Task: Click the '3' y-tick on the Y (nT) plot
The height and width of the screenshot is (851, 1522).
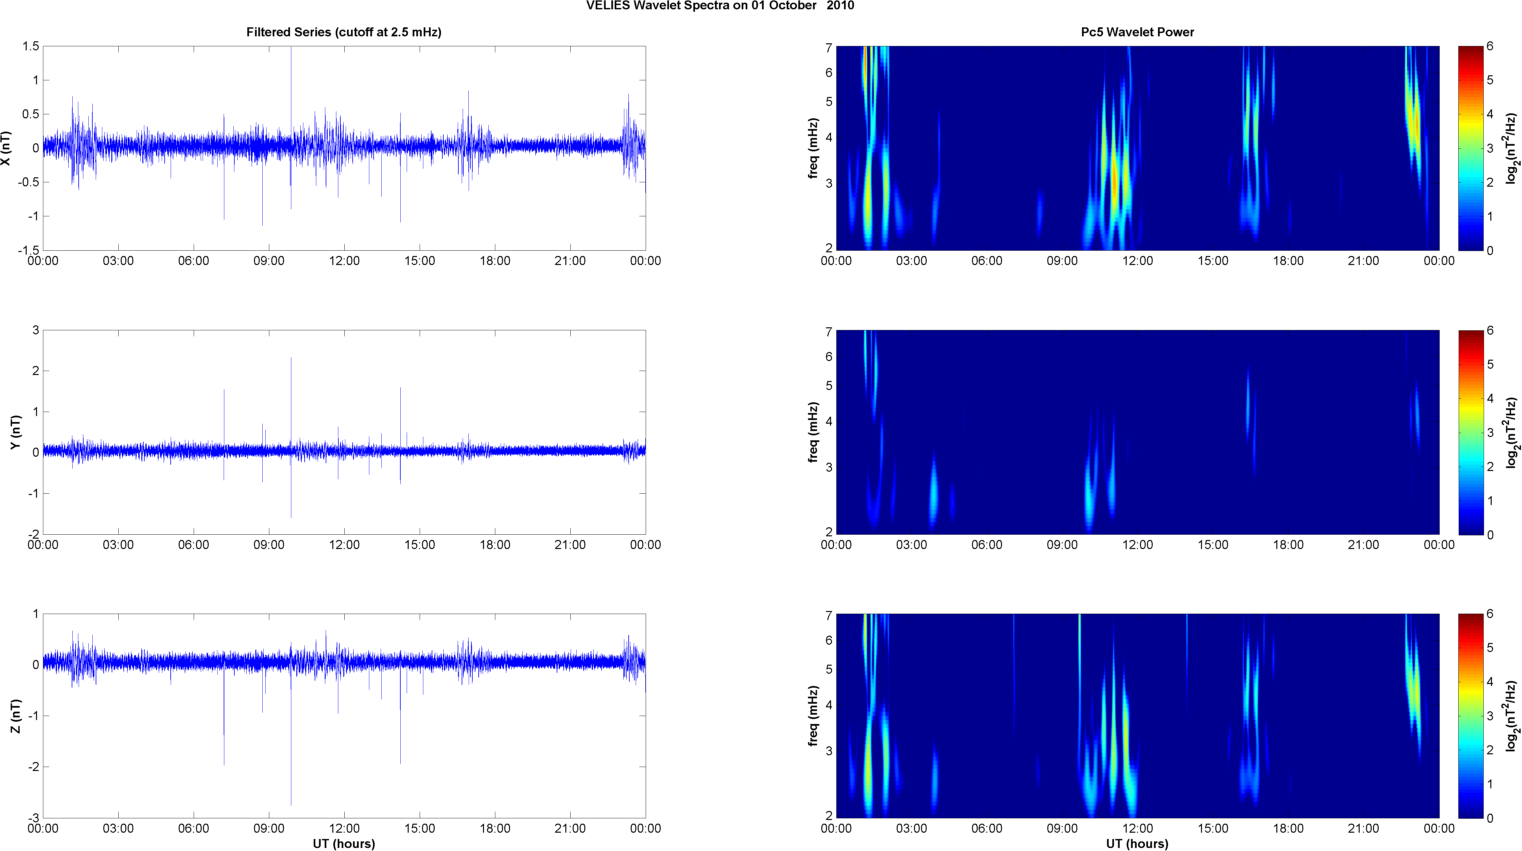Action: [x=36, y=330]
